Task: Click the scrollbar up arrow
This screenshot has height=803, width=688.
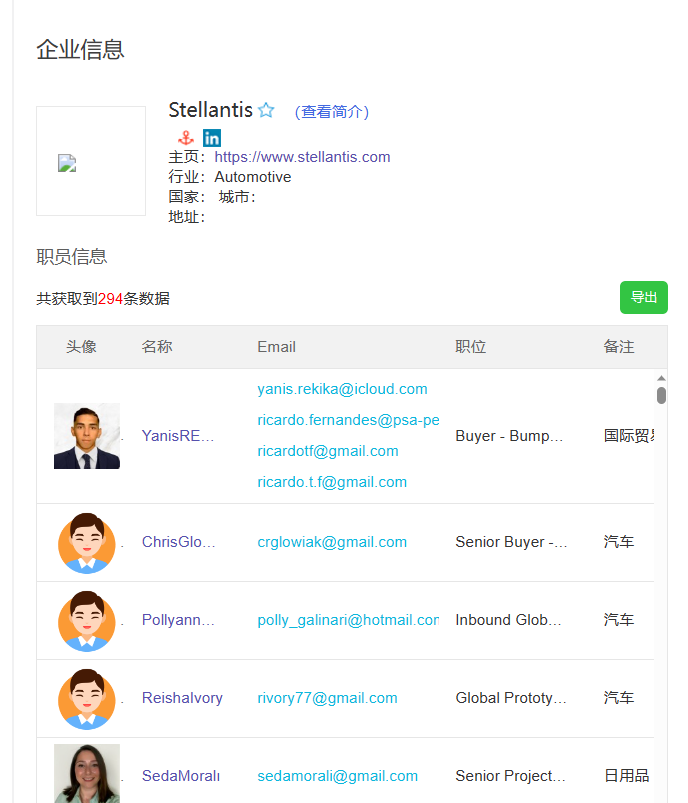Action: point(661,378)
